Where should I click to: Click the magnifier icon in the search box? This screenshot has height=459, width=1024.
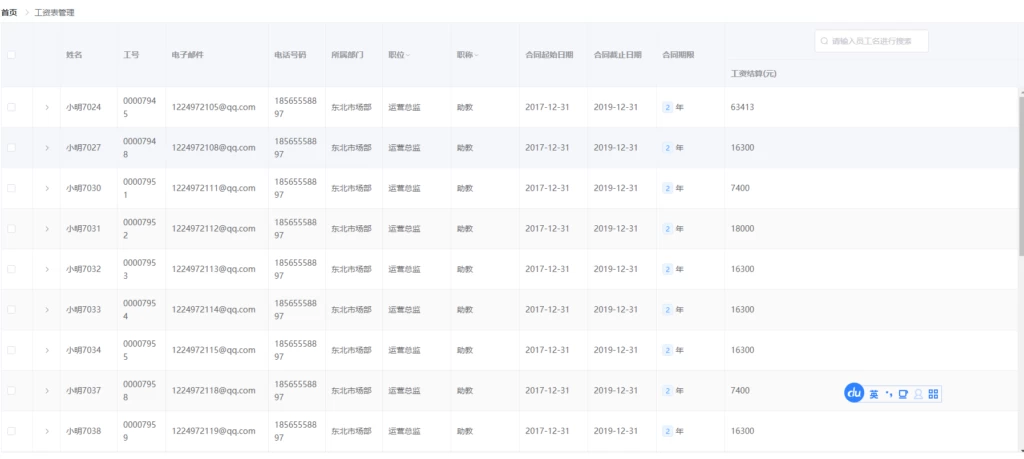click(825, 42)
